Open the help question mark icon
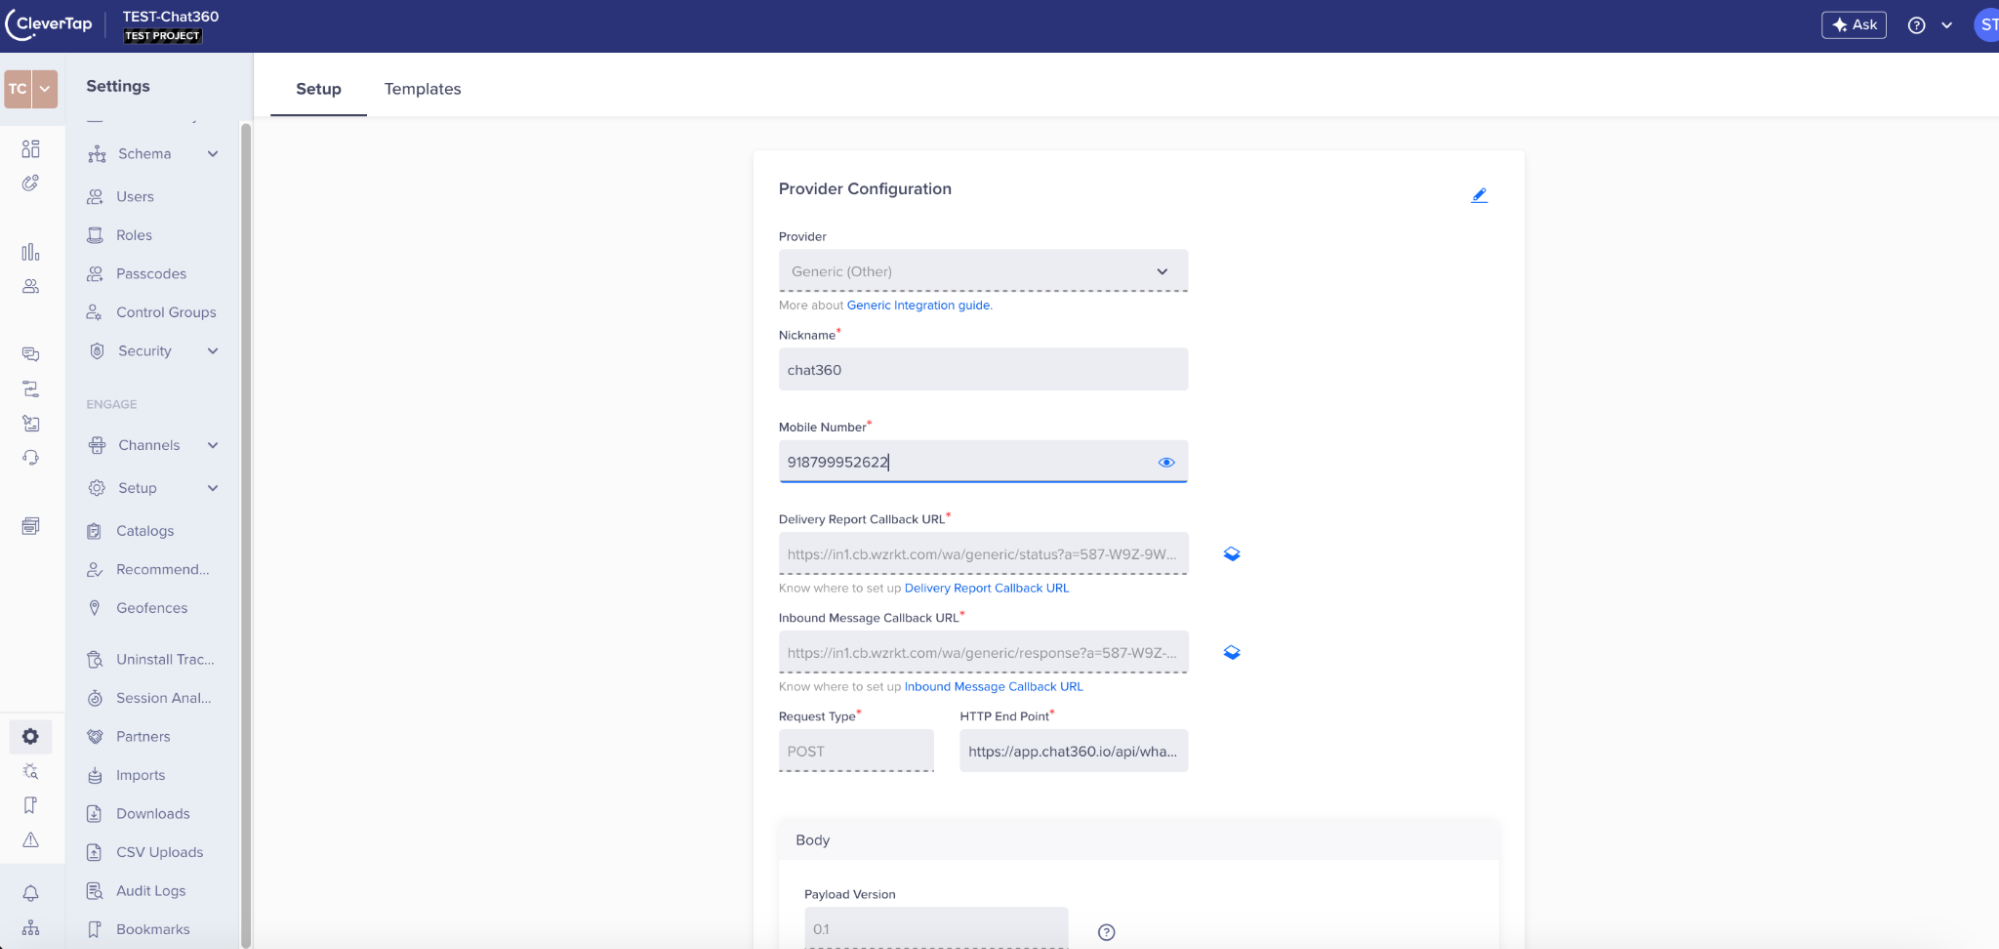The height and width of the screenshot is (949, 1999). [1916, 25]
